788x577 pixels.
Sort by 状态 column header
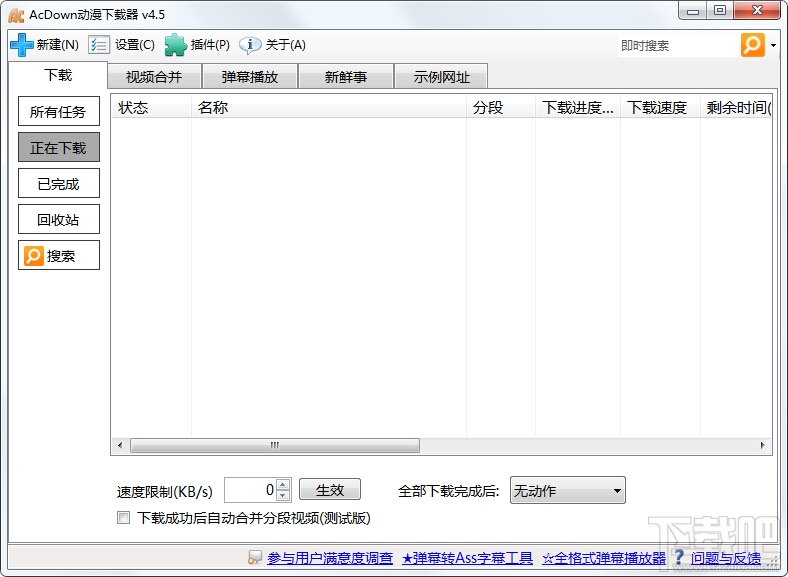coord(151,108)
